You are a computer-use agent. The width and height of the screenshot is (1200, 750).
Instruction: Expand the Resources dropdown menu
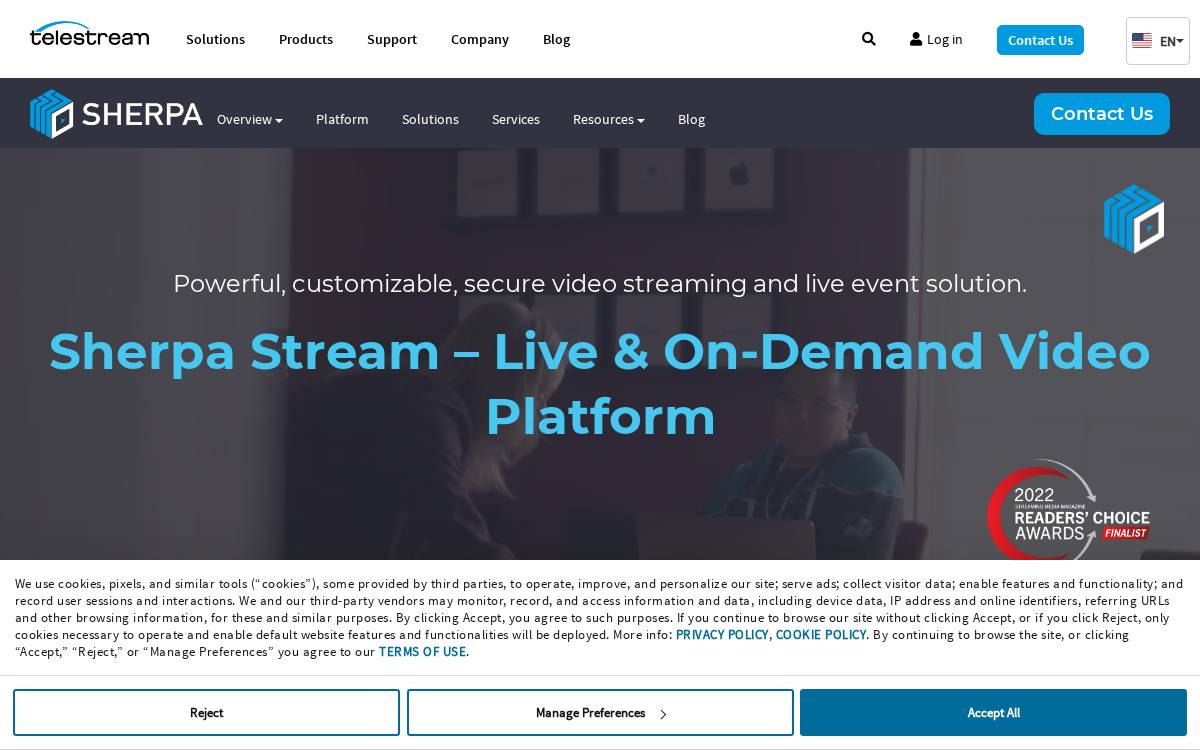coord(609,119)
